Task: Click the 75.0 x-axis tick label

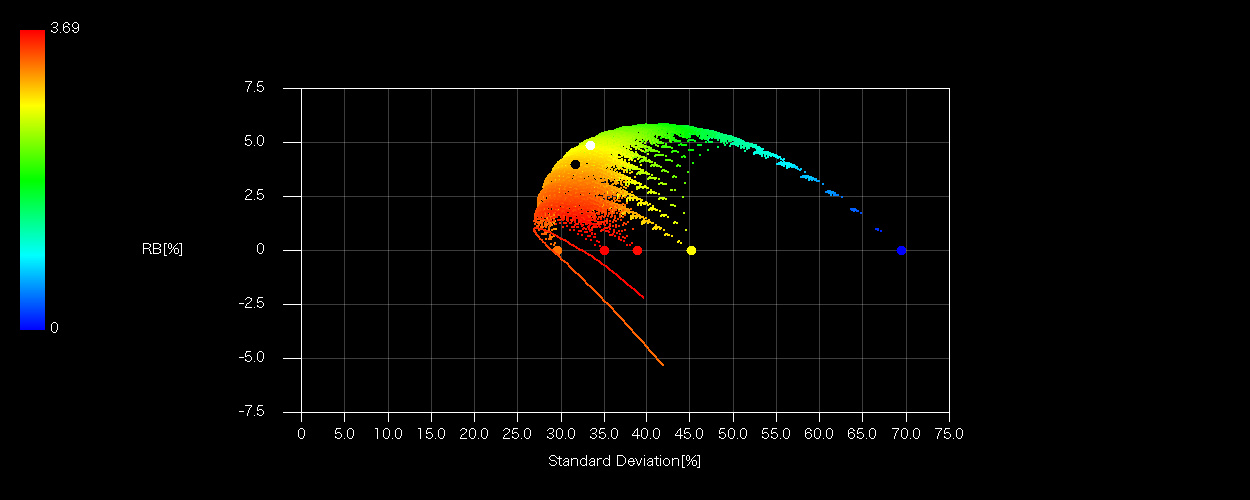Action: pos(948,434)
